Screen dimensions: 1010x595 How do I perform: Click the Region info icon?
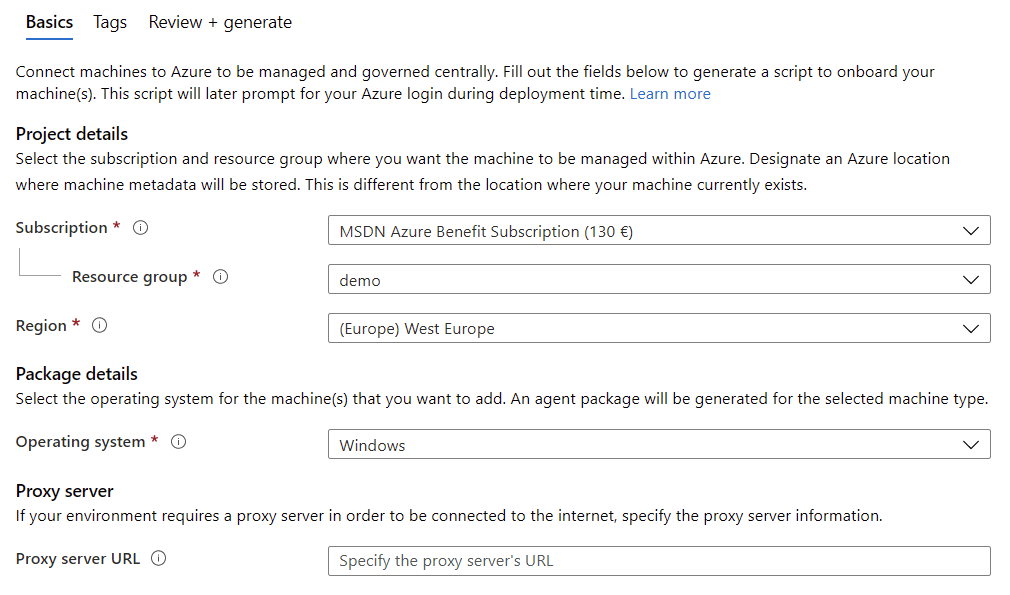99,325
